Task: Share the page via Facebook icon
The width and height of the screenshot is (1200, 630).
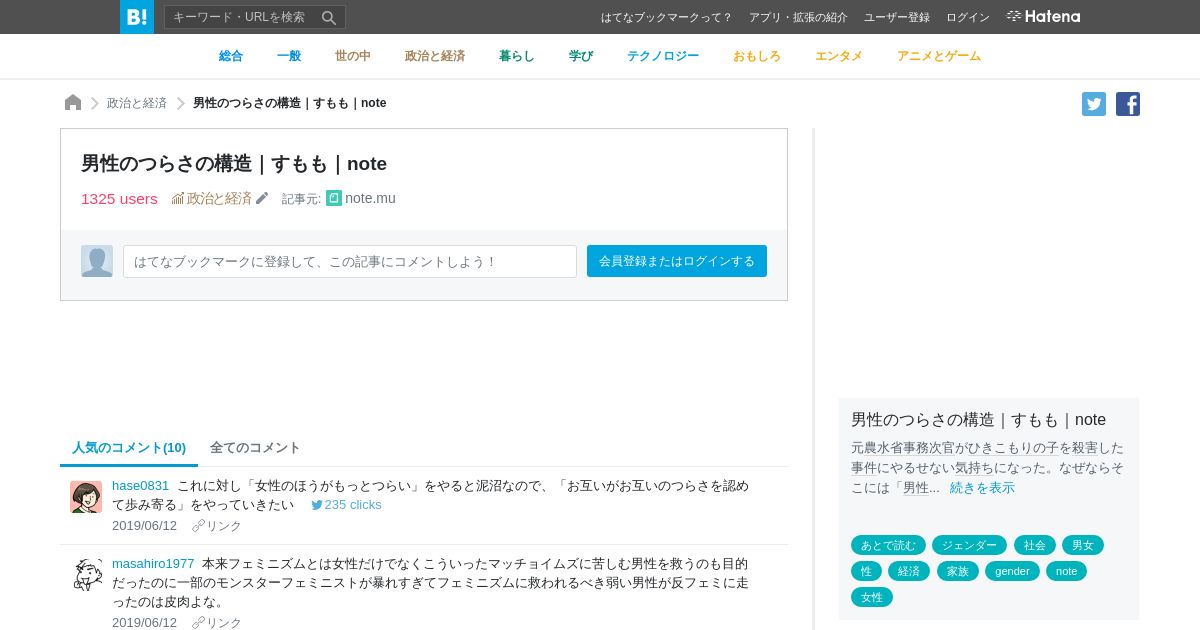Action: click(x=1128, y=104)
